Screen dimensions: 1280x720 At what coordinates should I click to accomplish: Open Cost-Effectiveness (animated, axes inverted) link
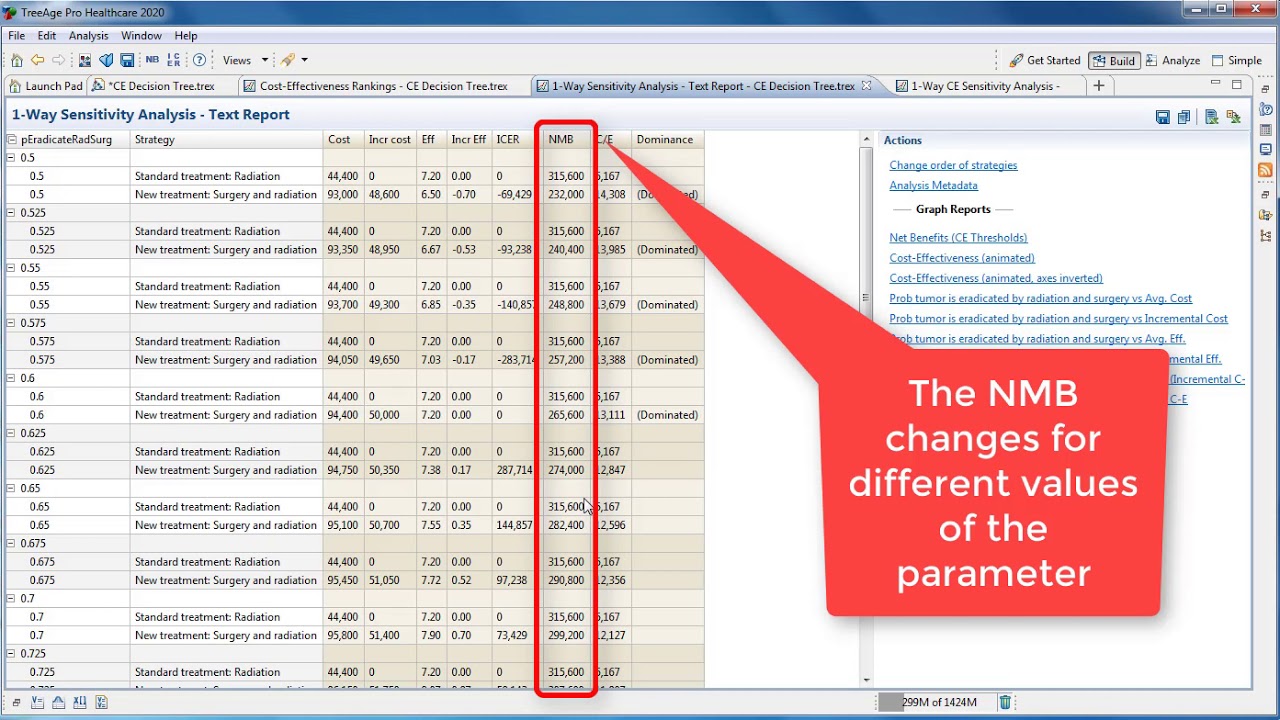[996, 278]
